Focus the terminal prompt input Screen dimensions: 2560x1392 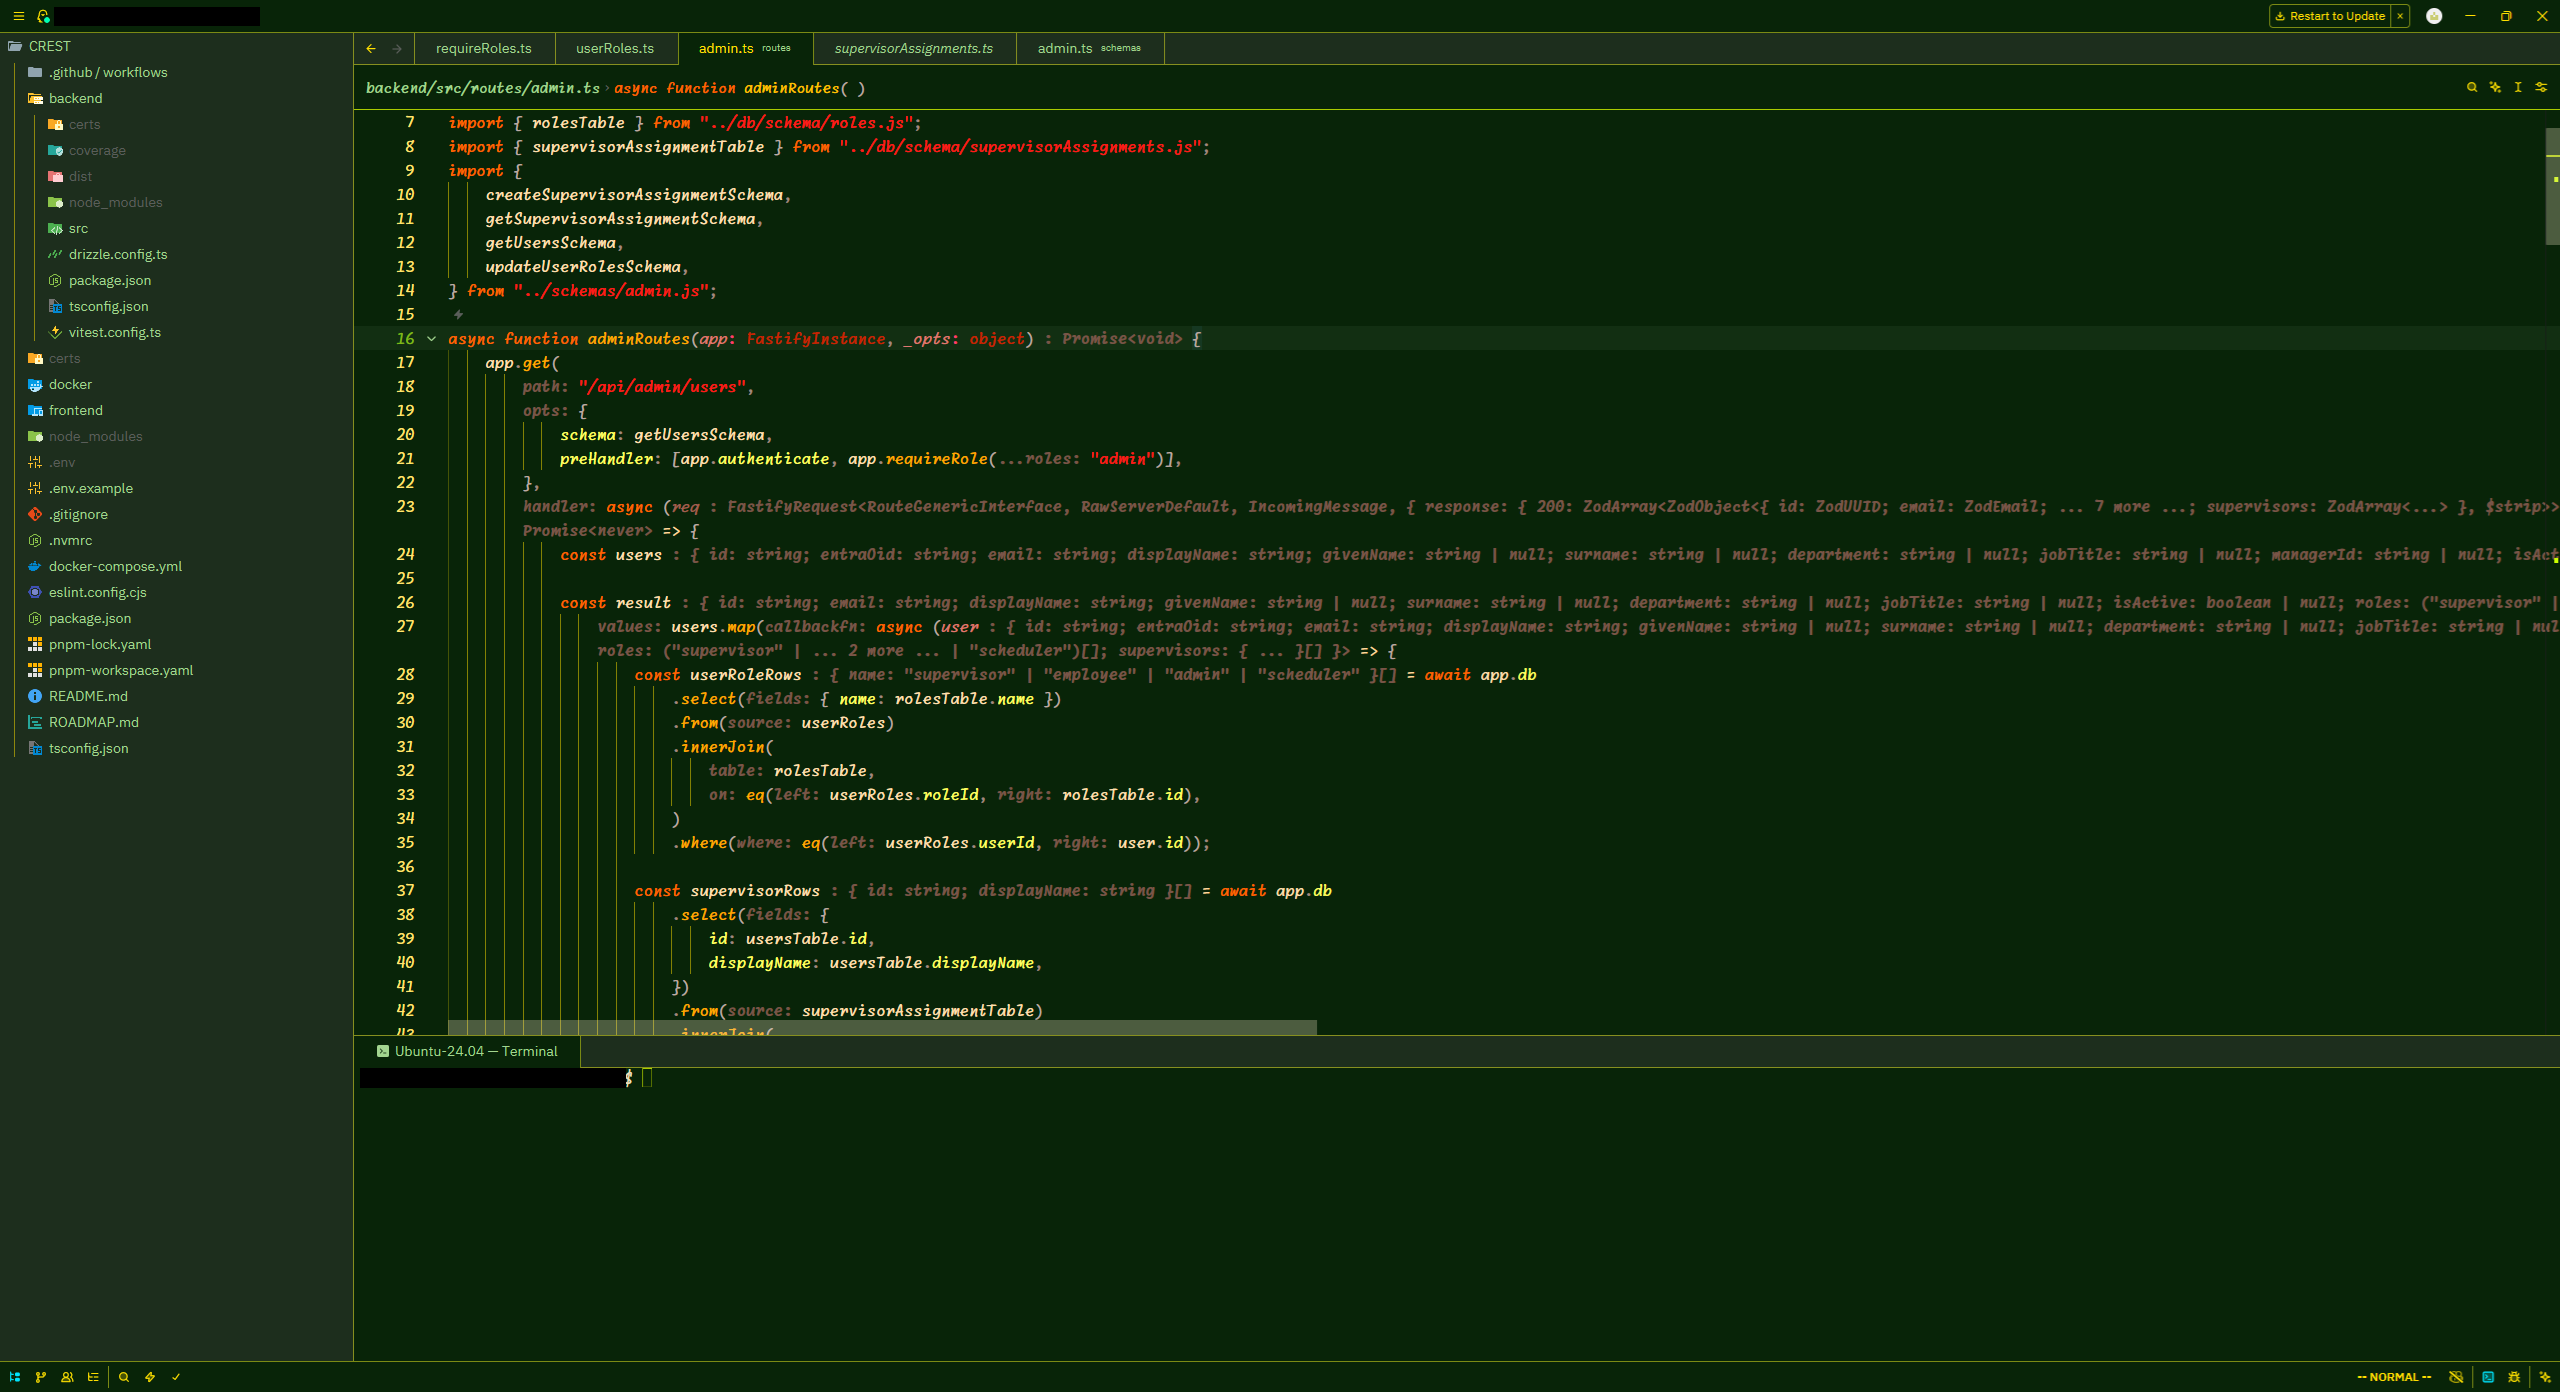647,1078
